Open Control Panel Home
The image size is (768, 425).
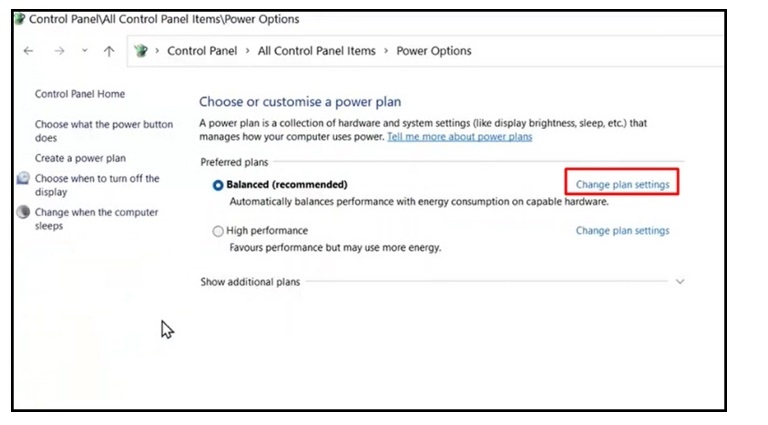pos(80,94)
